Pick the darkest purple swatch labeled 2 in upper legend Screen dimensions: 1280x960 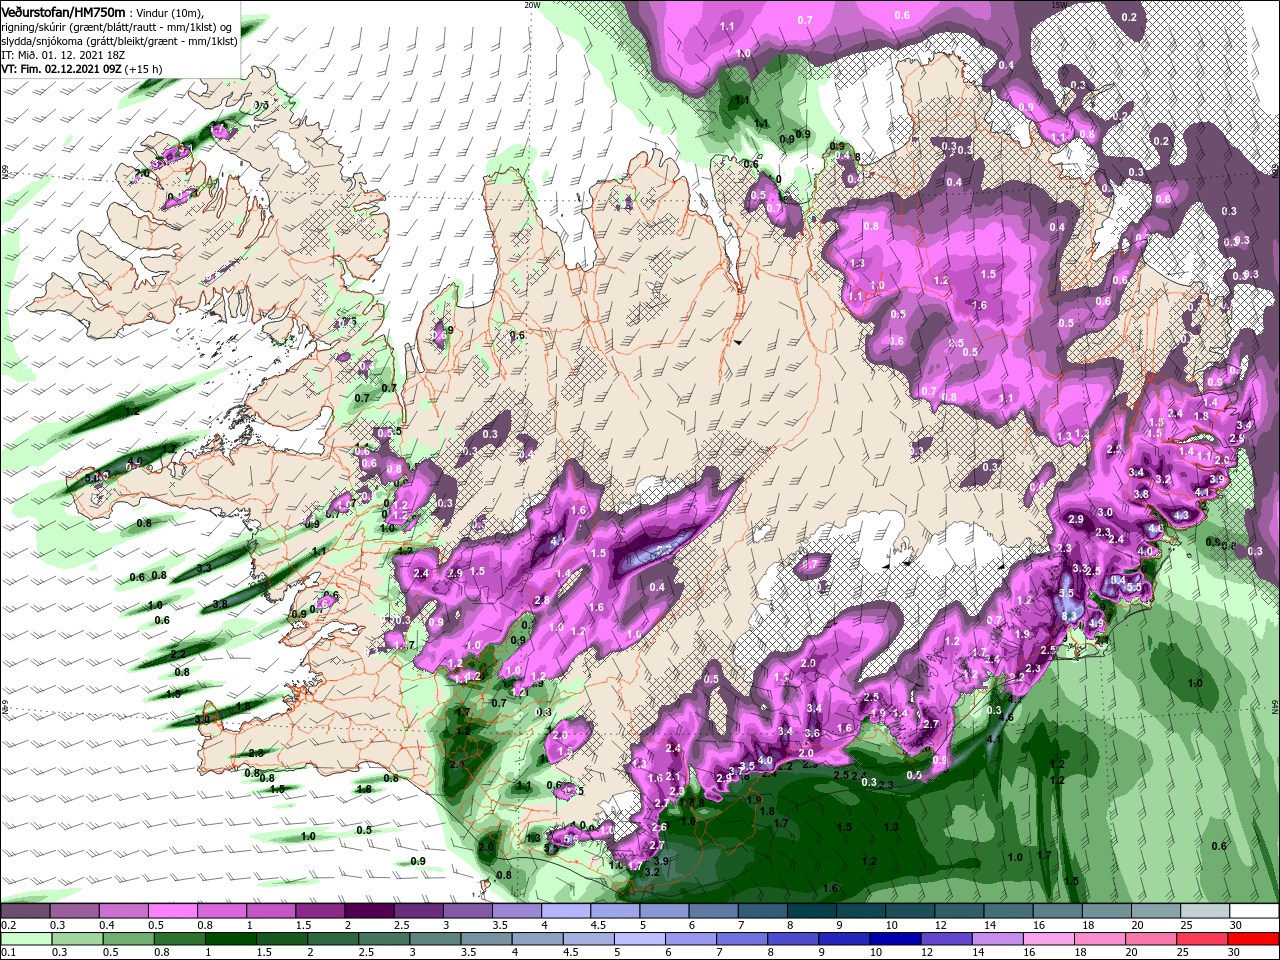[x=368, y=911]
